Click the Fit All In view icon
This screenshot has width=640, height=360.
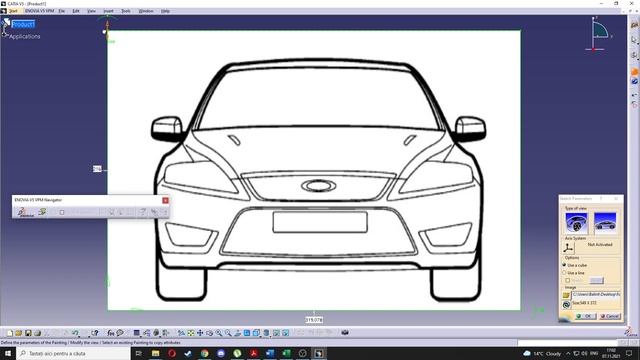click(x=190, y=333)
